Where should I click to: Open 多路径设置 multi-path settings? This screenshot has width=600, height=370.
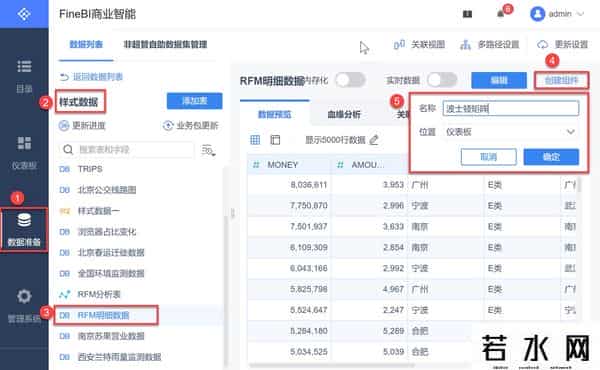point(489,45)
